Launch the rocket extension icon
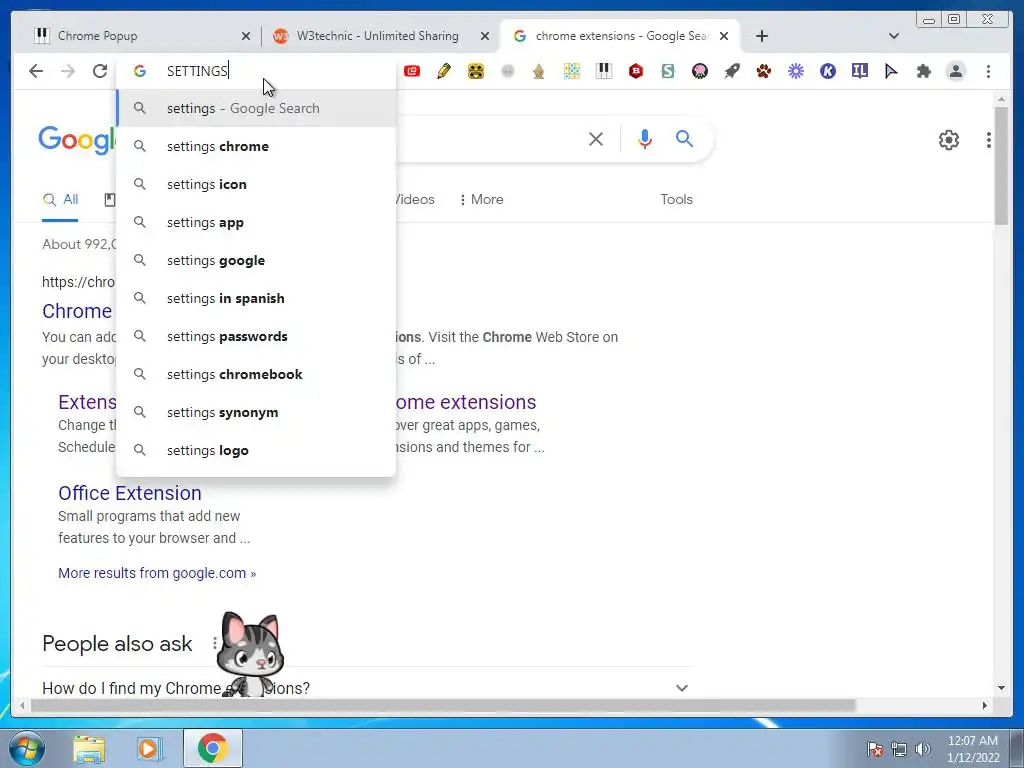The width and height of the screenshot is (1024, 768). [731, 71]
